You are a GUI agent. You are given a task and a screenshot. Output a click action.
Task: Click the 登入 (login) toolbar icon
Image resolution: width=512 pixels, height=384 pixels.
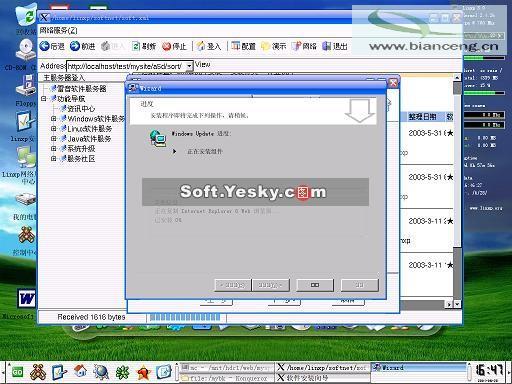[x=209, y=46]
